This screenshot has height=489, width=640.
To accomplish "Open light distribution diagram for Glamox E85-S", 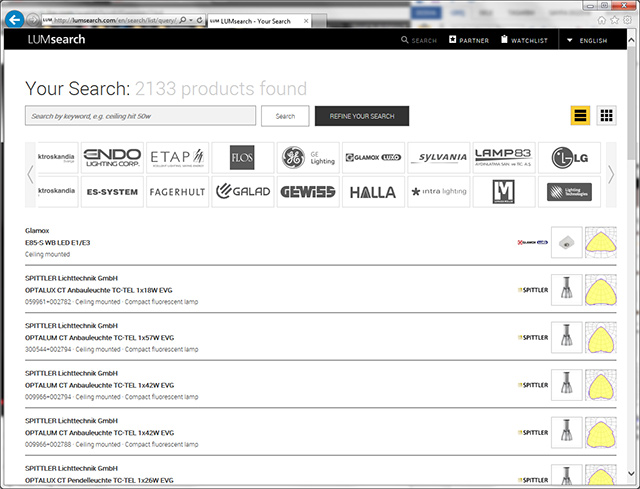I will coord(601,242).
